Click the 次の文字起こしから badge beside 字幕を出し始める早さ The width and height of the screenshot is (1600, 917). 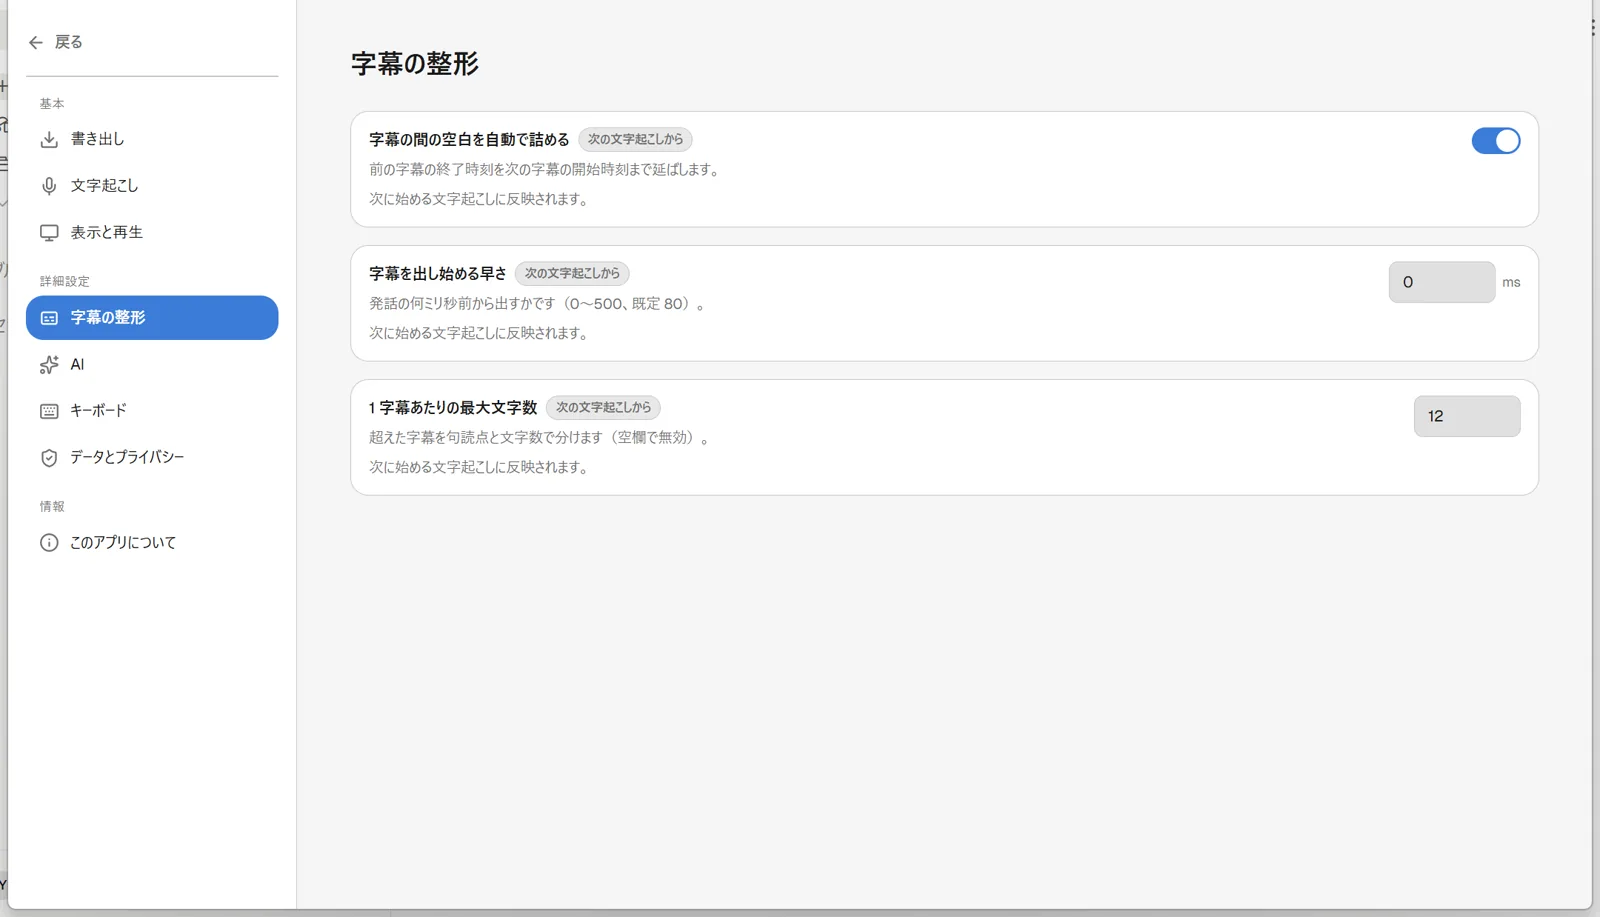point(572,274)
